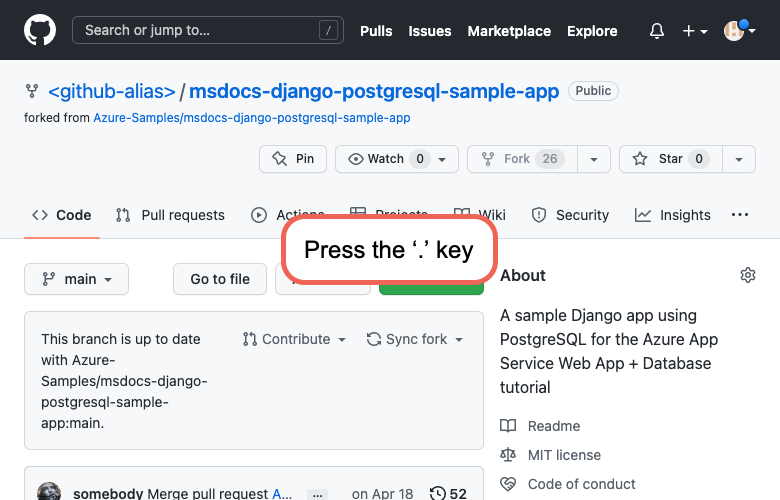Image resolution: width=780 pixels, height=500 pixels.
Task: Open the plus create-new menu
Action: [x=695, y=31]
